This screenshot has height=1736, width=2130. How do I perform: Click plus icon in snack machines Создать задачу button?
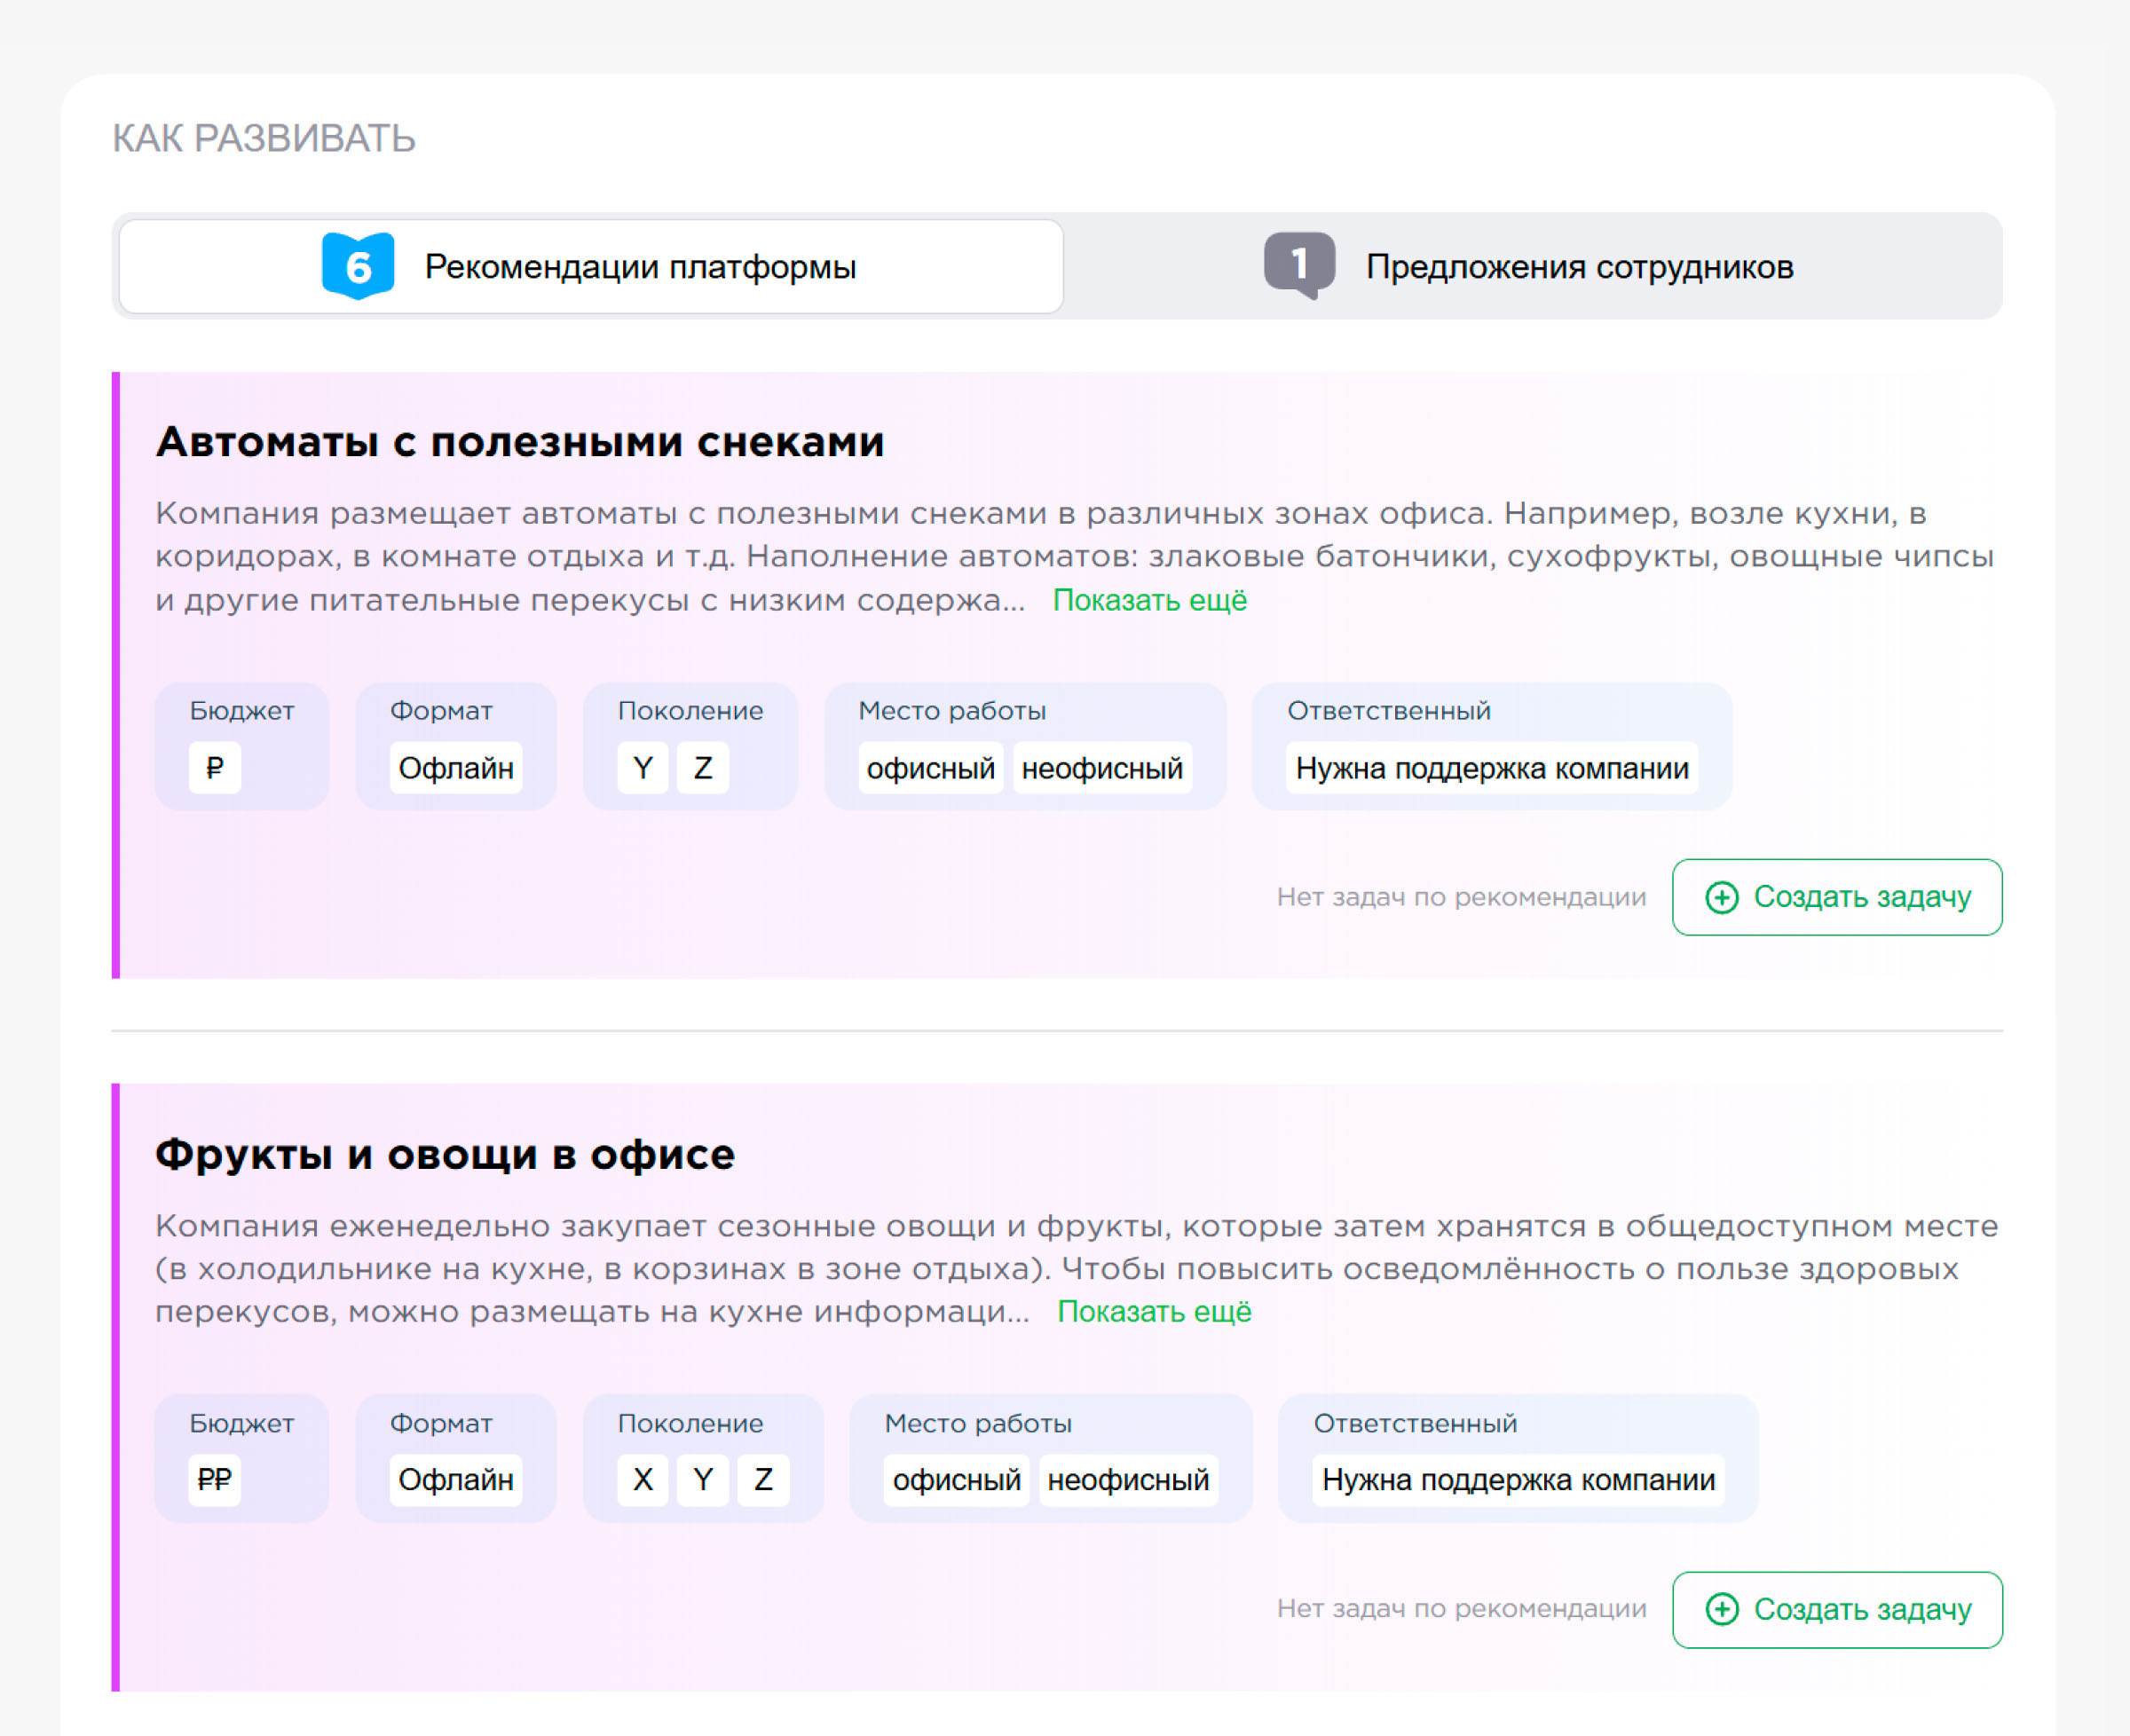tap(1722, 897)
